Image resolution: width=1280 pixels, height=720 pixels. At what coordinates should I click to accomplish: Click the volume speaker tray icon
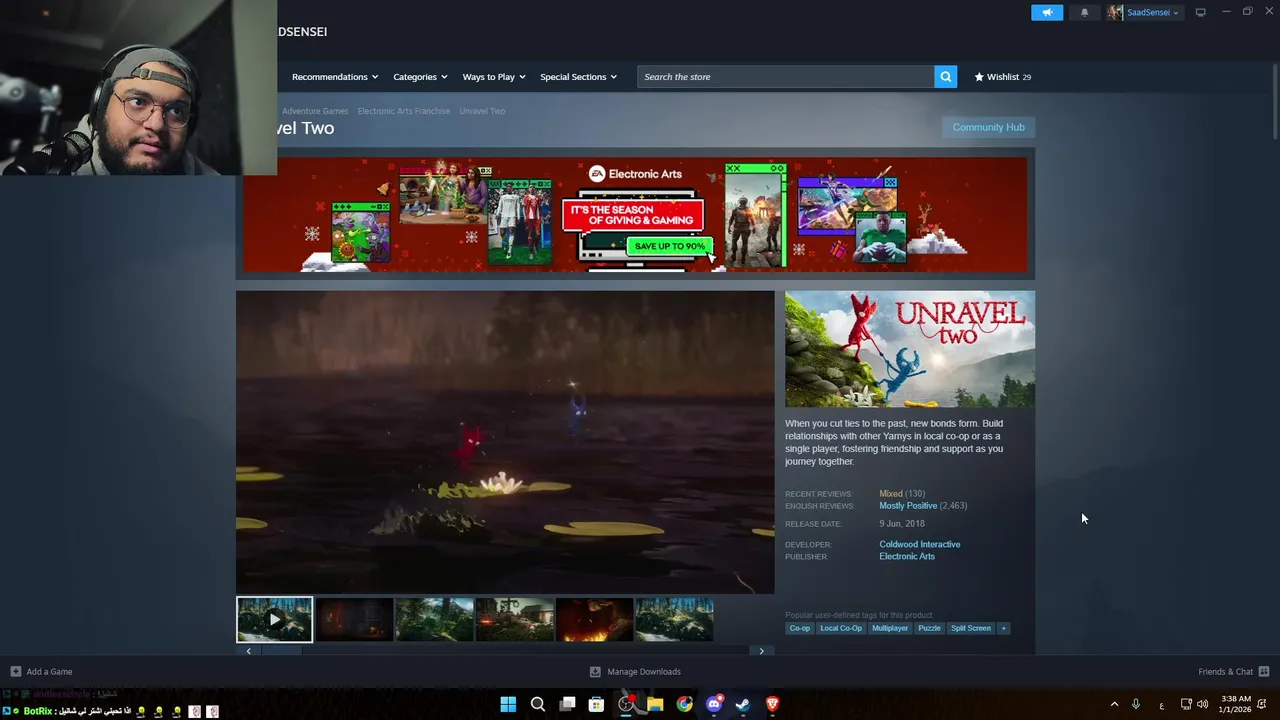pos(1202,704)
